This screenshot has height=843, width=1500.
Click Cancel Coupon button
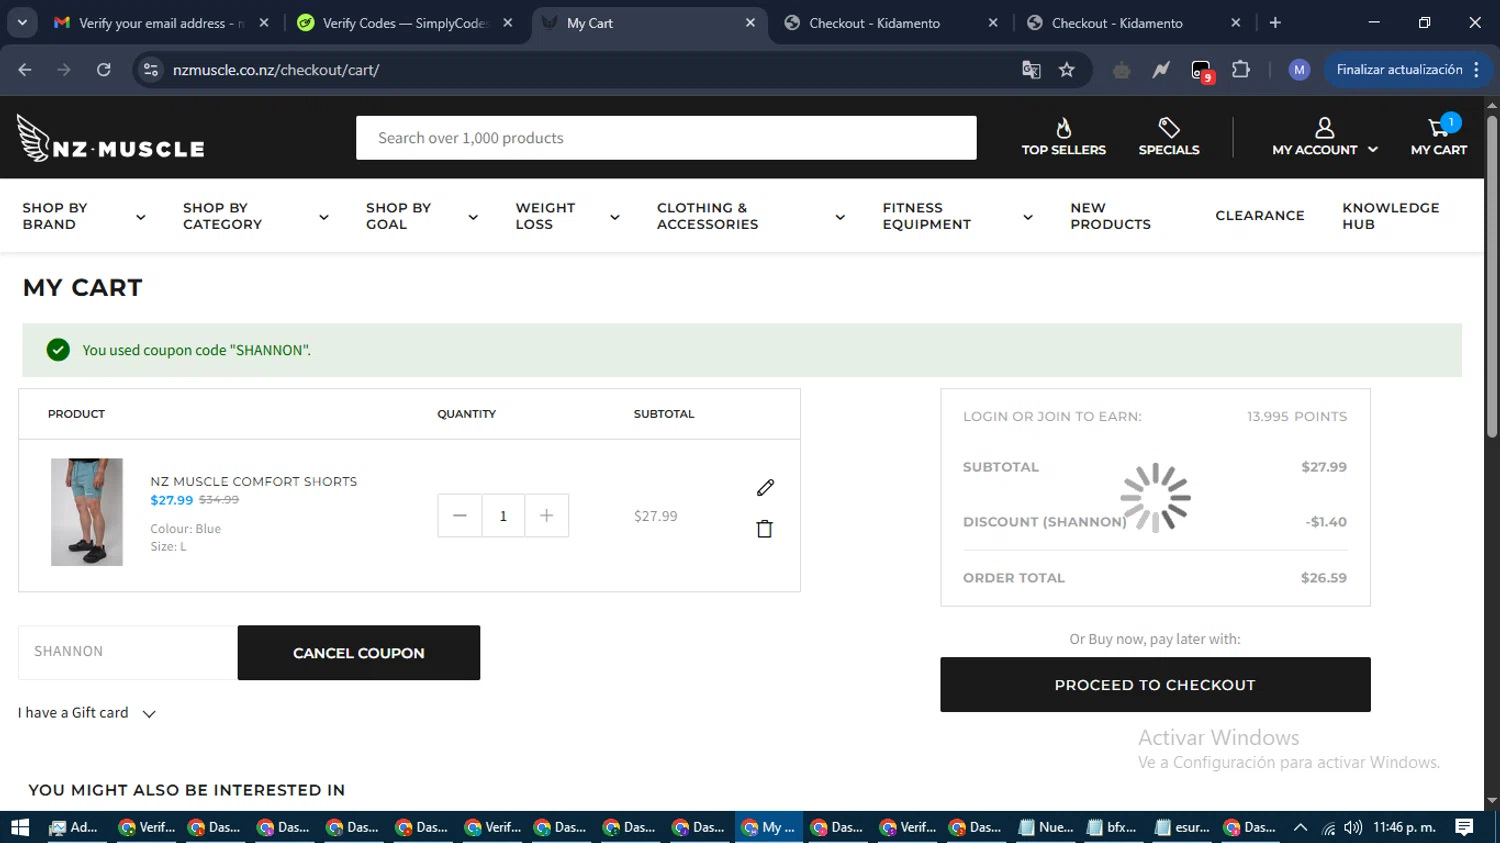[359, 653]
